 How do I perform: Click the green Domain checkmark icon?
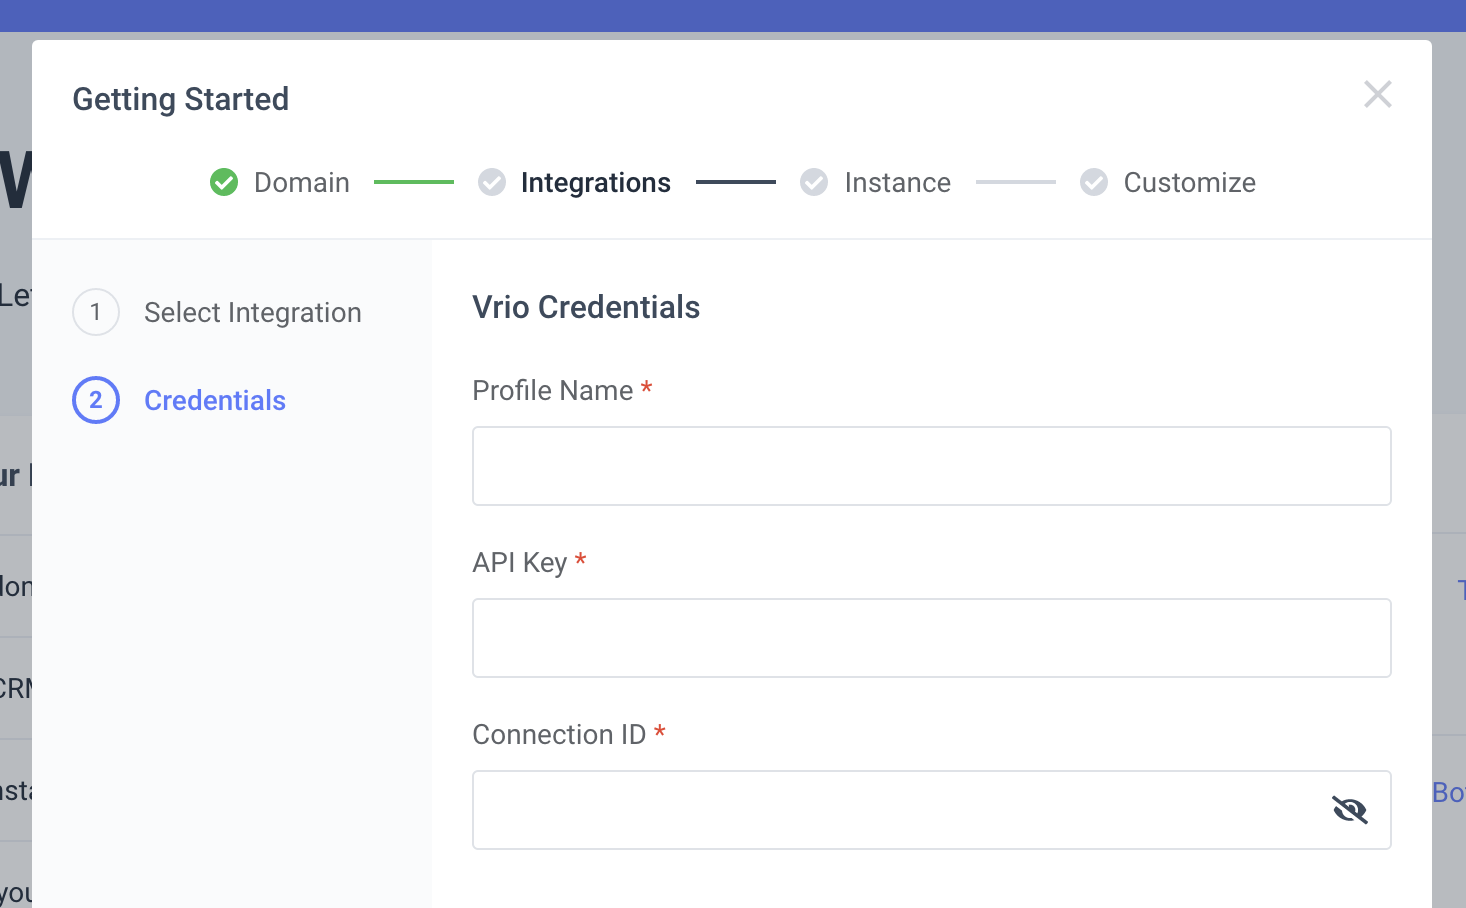(x=224, y=182)
